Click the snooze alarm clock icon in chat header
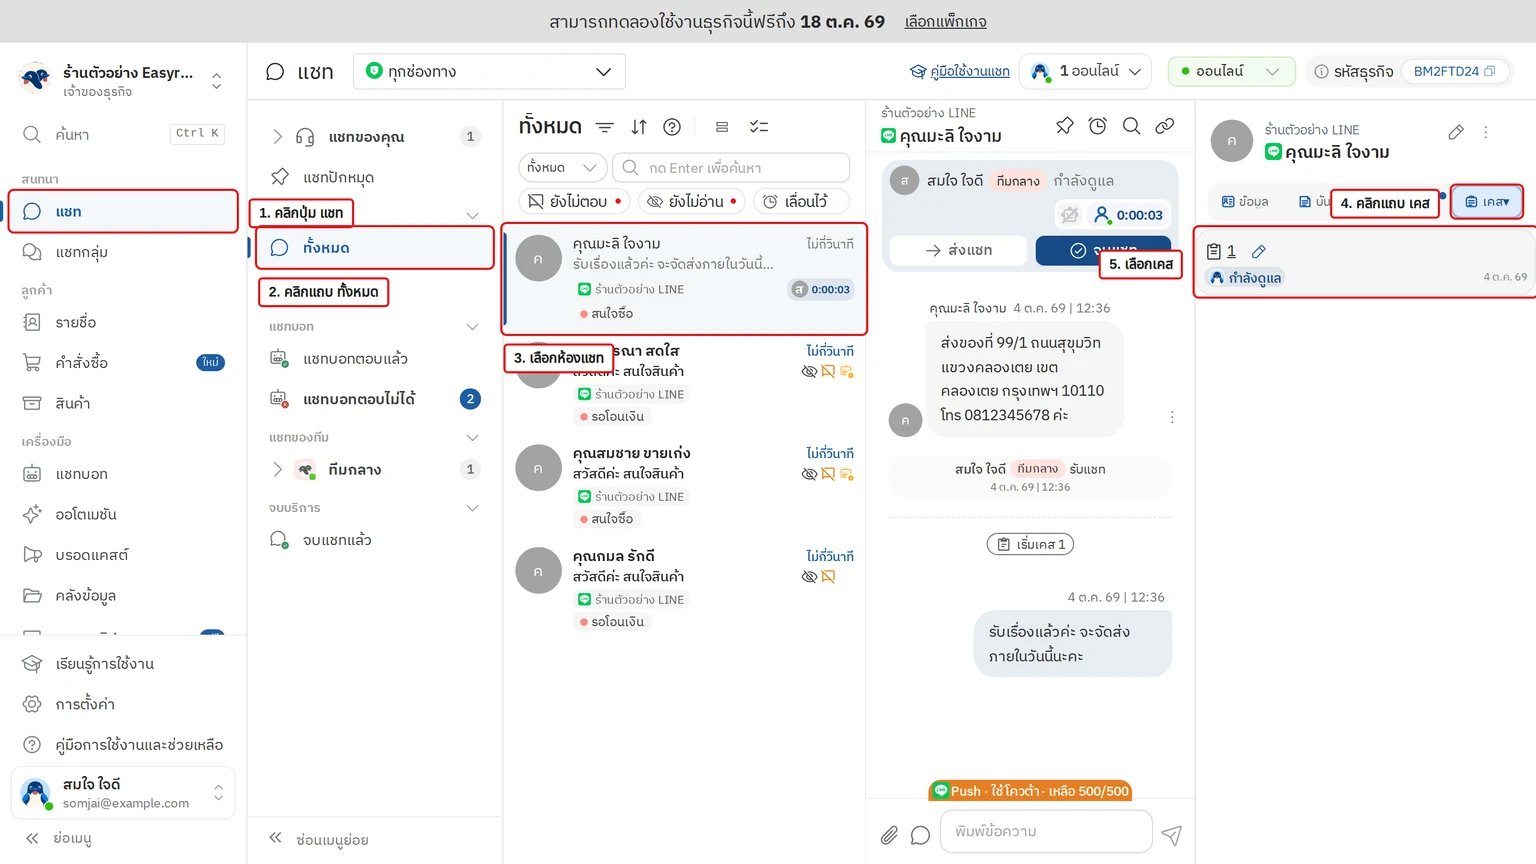Image resolution: width=1536 pixels, height=864 pixels. click(1098, 126)
